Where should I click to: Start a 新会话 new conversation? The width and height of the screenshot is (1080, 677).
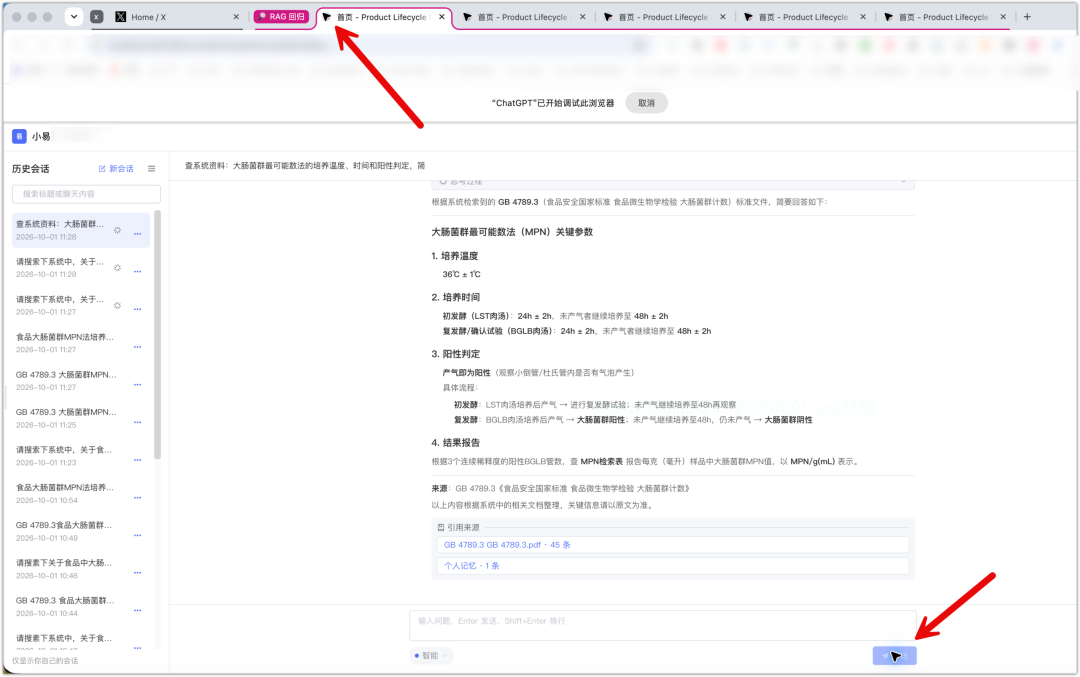click(116, 169)
